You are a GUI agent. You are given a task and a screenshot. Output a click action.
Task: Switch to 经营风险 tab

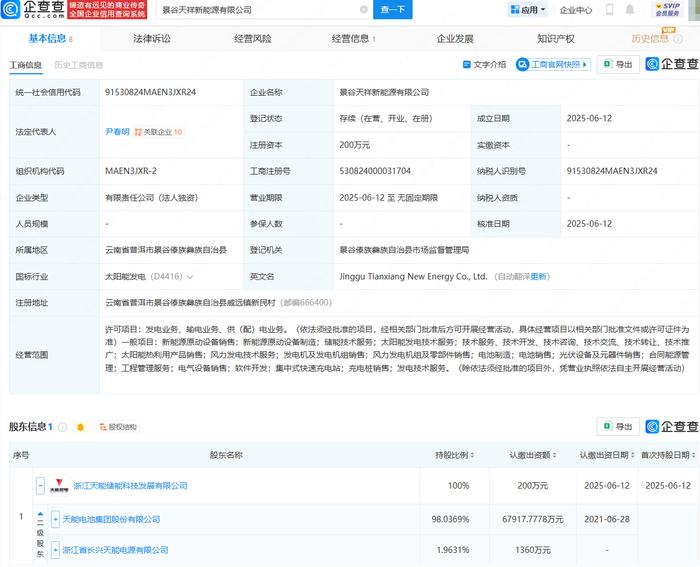coord(253,39)
